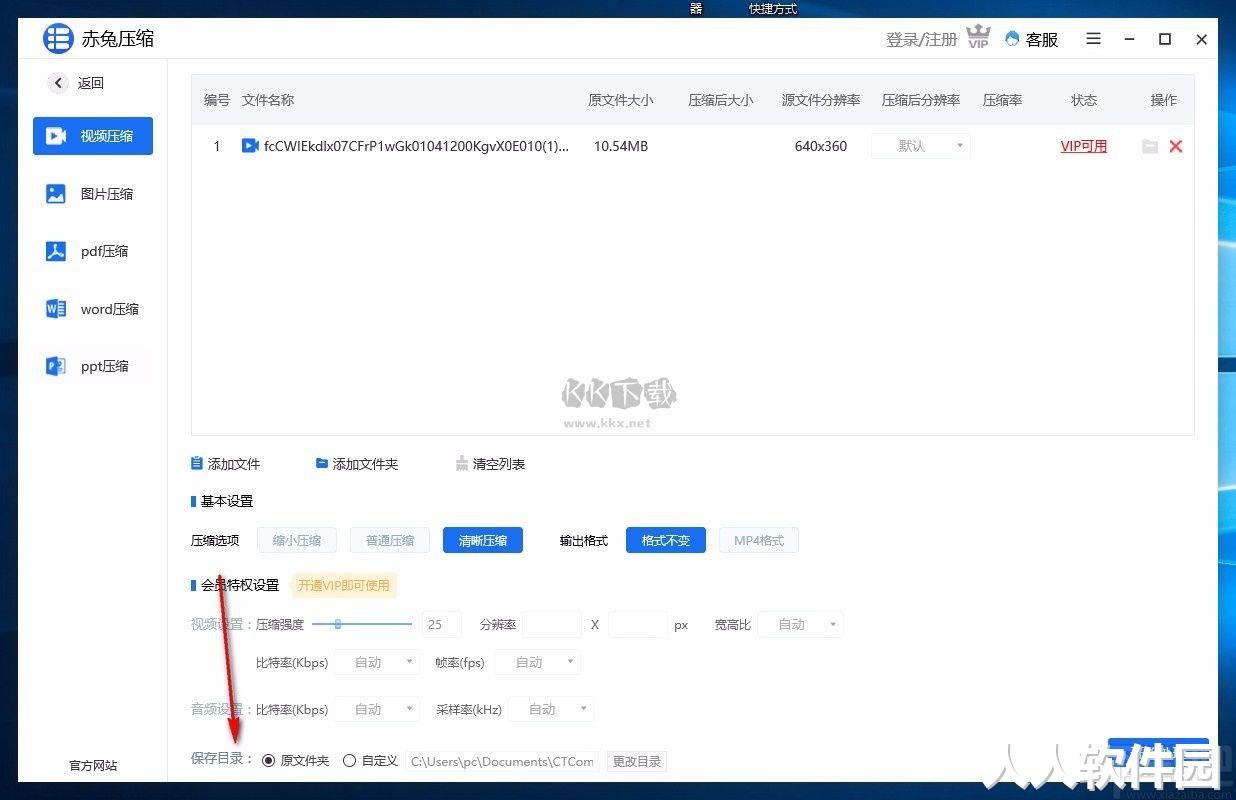Click 登录/注册 link
The width and height of the screenshot is (1236, 800).
921,39
